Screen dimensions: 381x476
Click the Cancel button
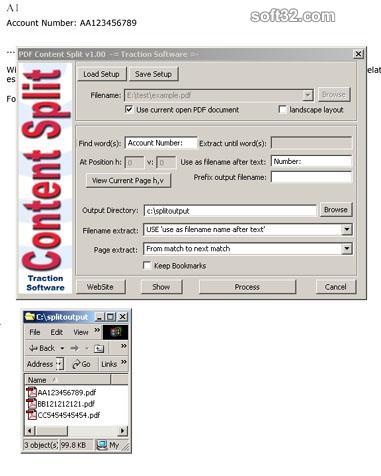coord(336,287)
